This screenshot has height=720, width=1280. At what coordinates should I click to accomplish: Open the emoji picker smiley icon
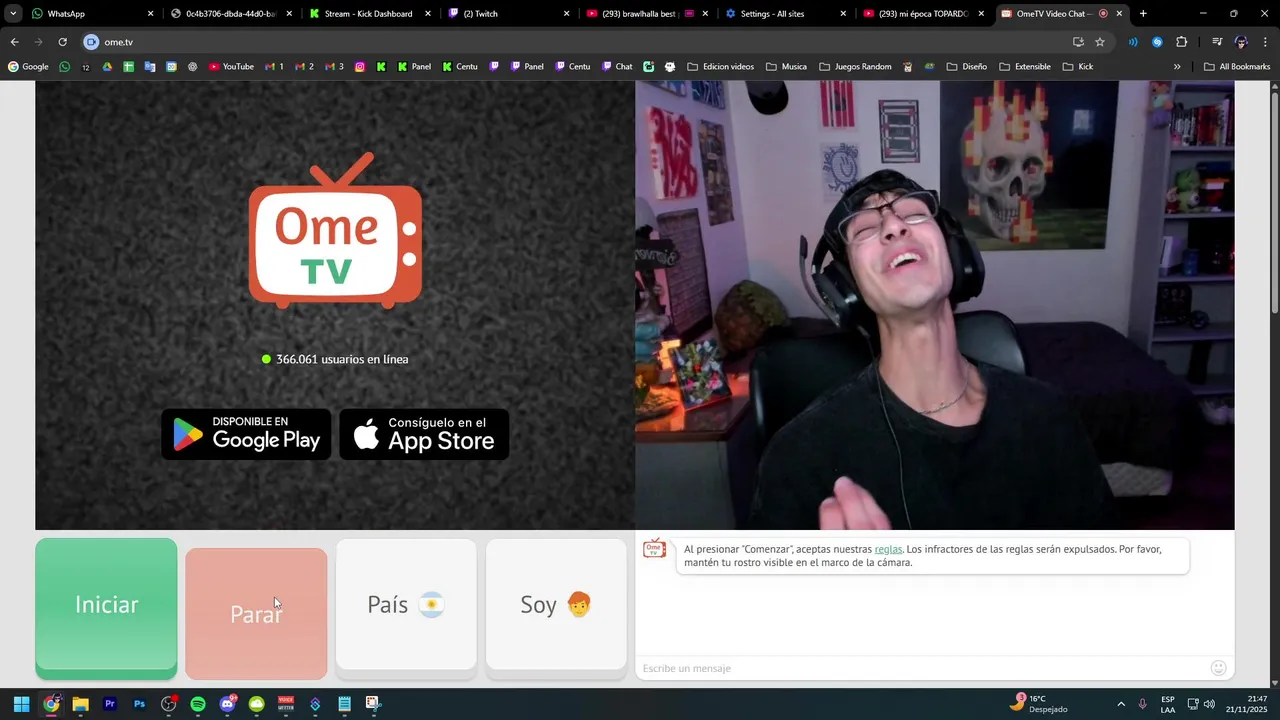pos(1218,668)
